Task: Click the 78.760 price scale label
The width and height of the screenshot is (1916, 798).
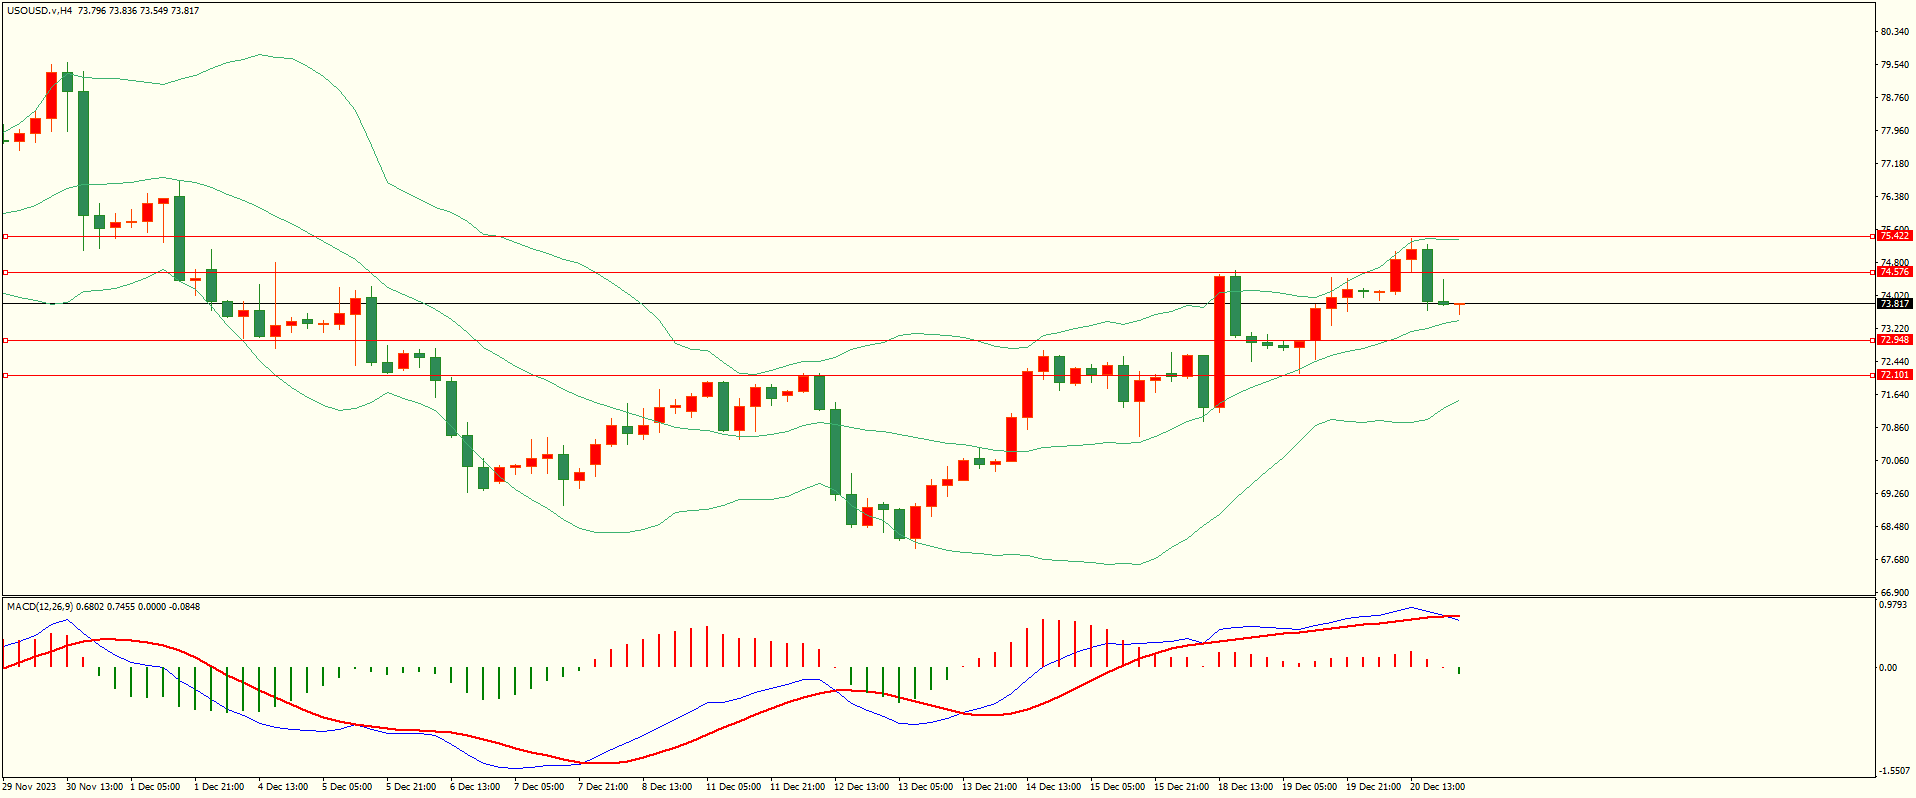Action: click(x=1895, y=98)
